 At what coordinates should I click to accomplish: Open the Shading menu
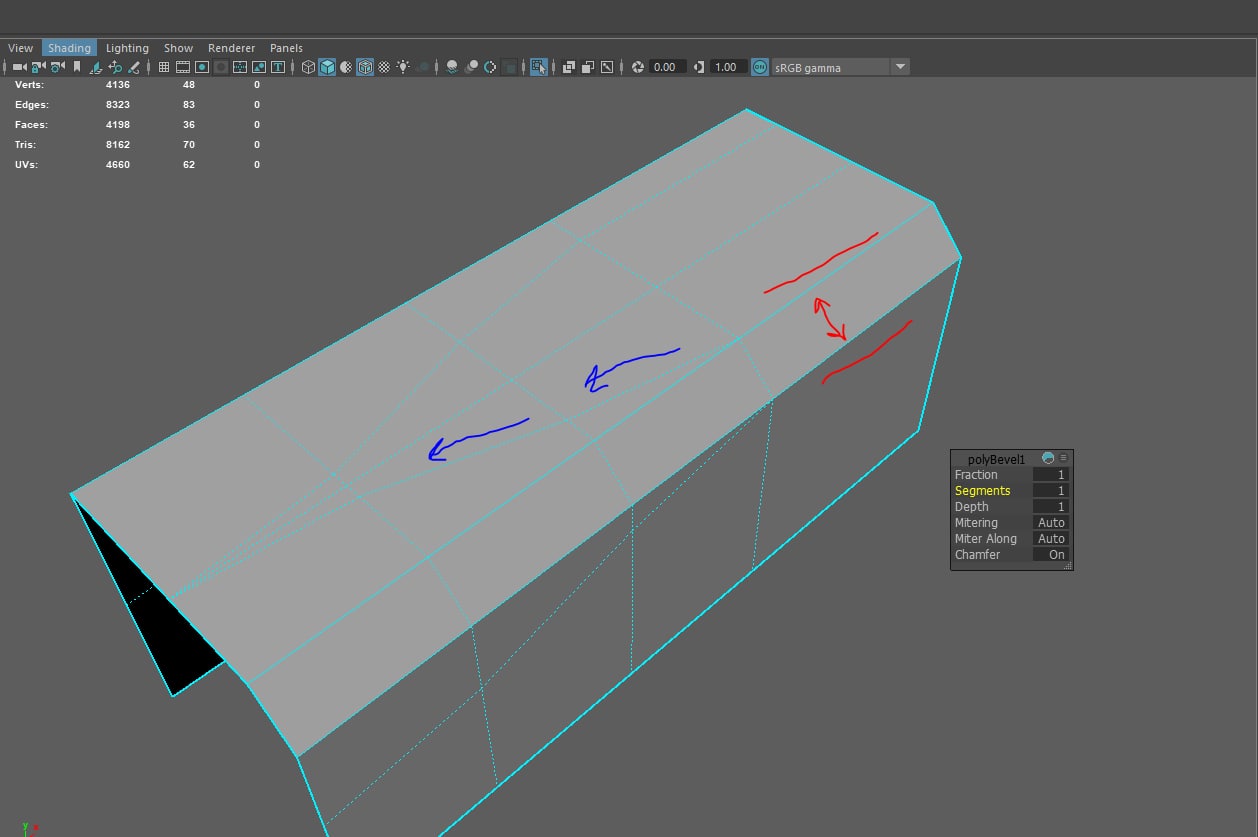pyautogui.click(x=69, y=48)
